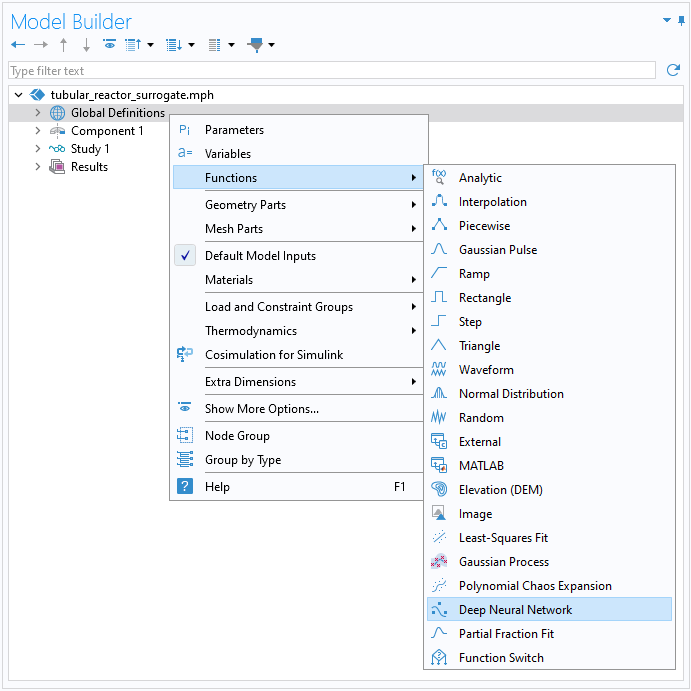The height and width of the screenshot is (691, 691).
Task: Click the Move Down arrow icon
Action: (86, 45)
